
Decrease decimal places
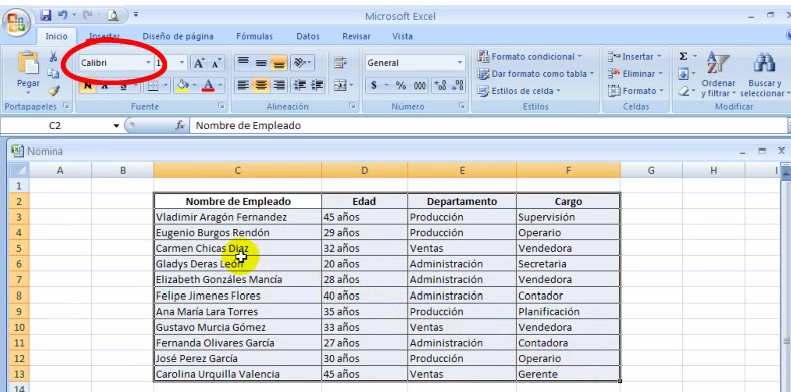(x=457, y=86)
